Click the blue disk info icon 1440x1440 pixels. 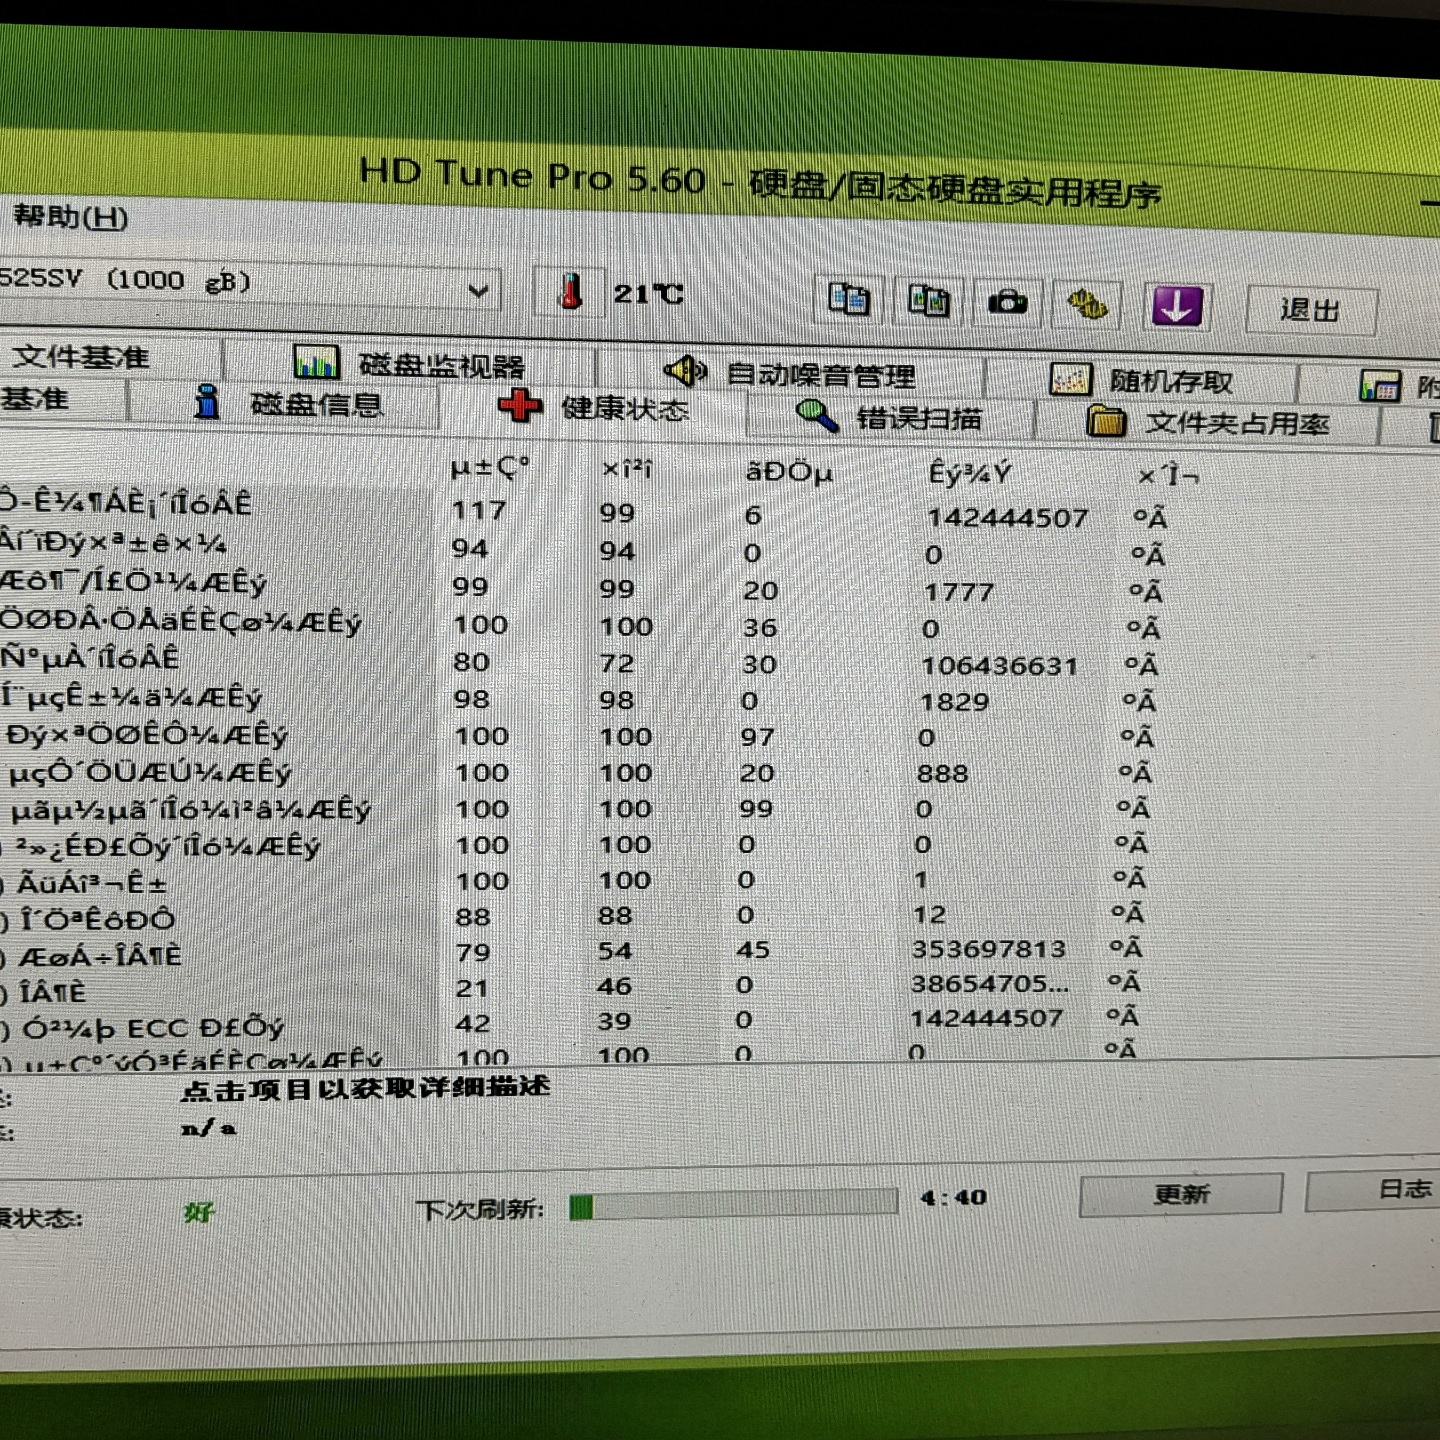(x=207, y=402)
